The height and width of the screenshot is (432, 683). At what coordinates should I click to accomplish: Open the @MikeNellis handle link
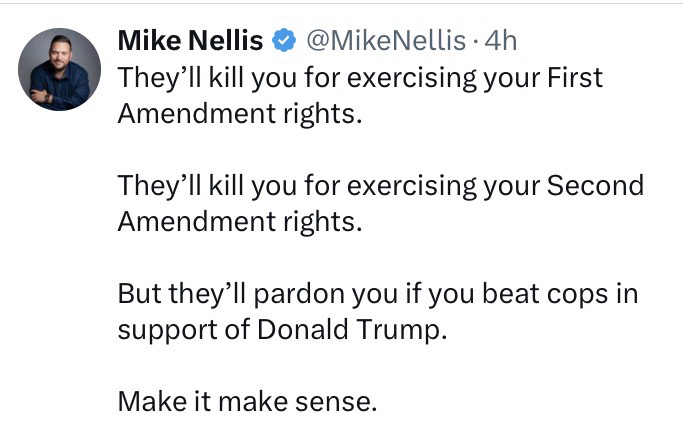tap(383, 41)
